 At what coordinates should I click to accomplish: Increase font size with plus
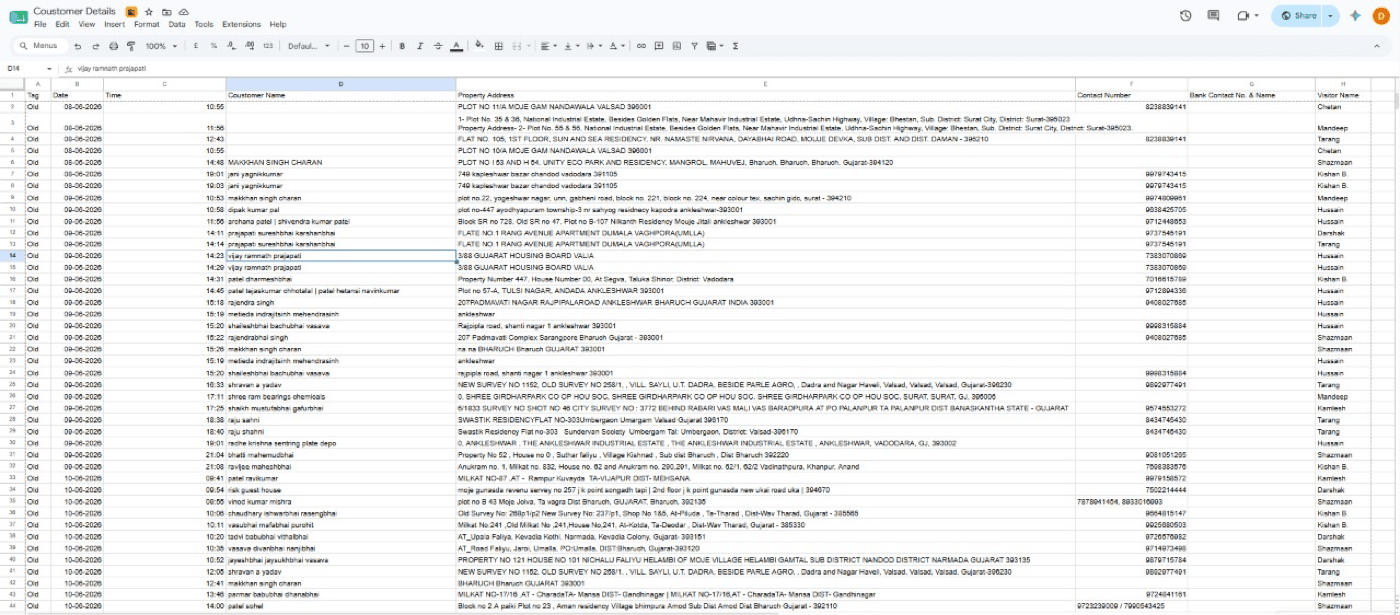click(x=384, y=46)
